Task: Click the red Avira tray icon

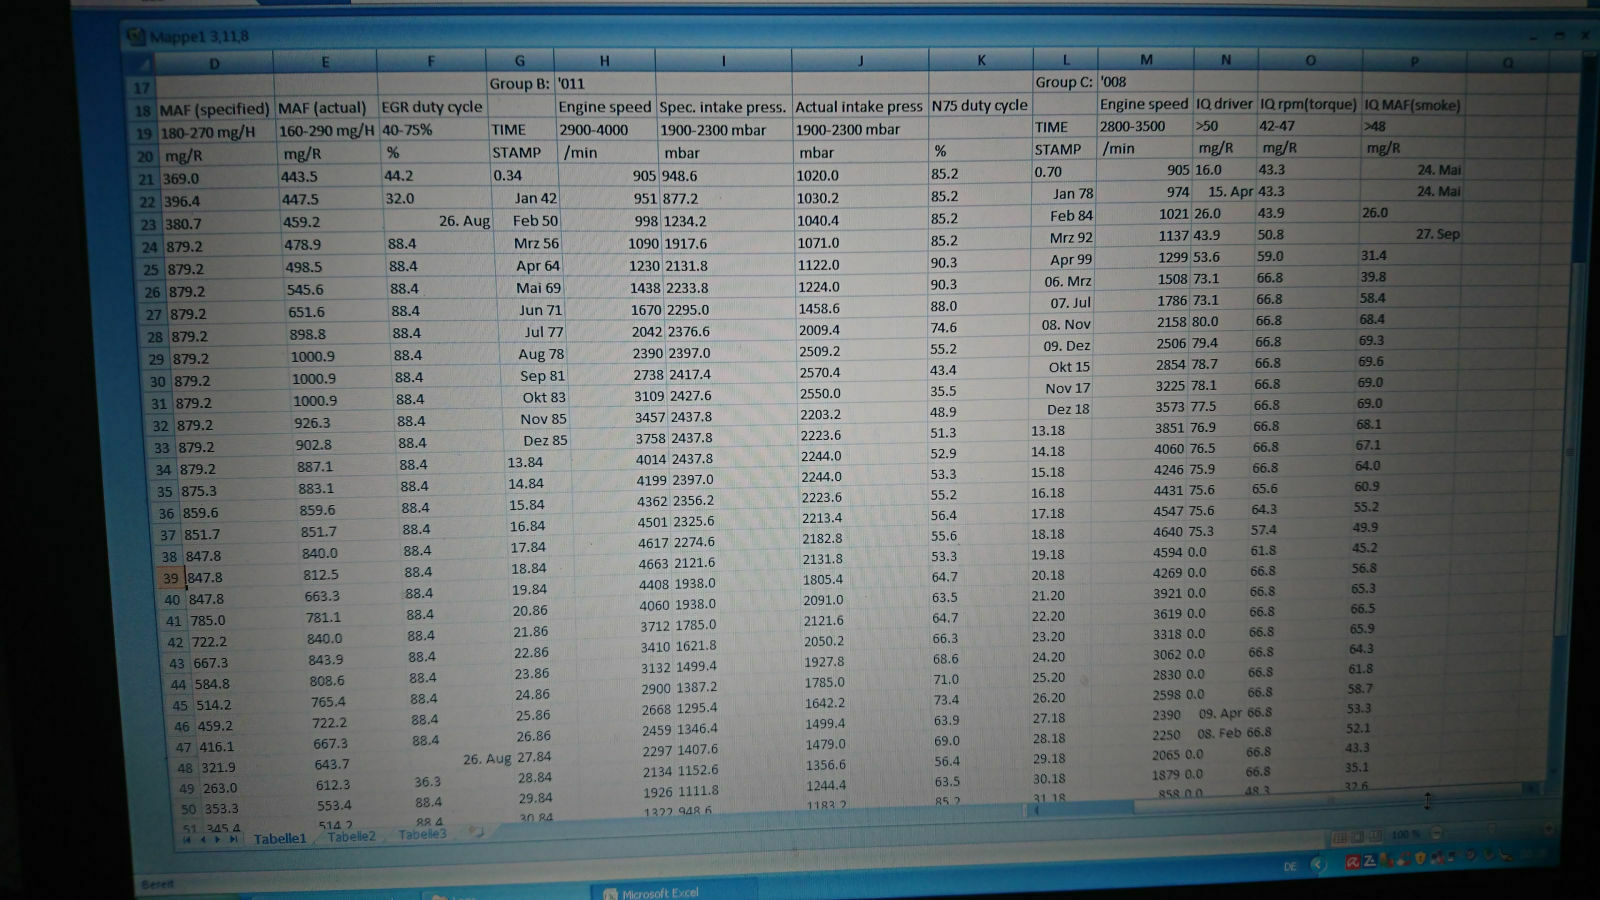Action: tap(1352, 861)
